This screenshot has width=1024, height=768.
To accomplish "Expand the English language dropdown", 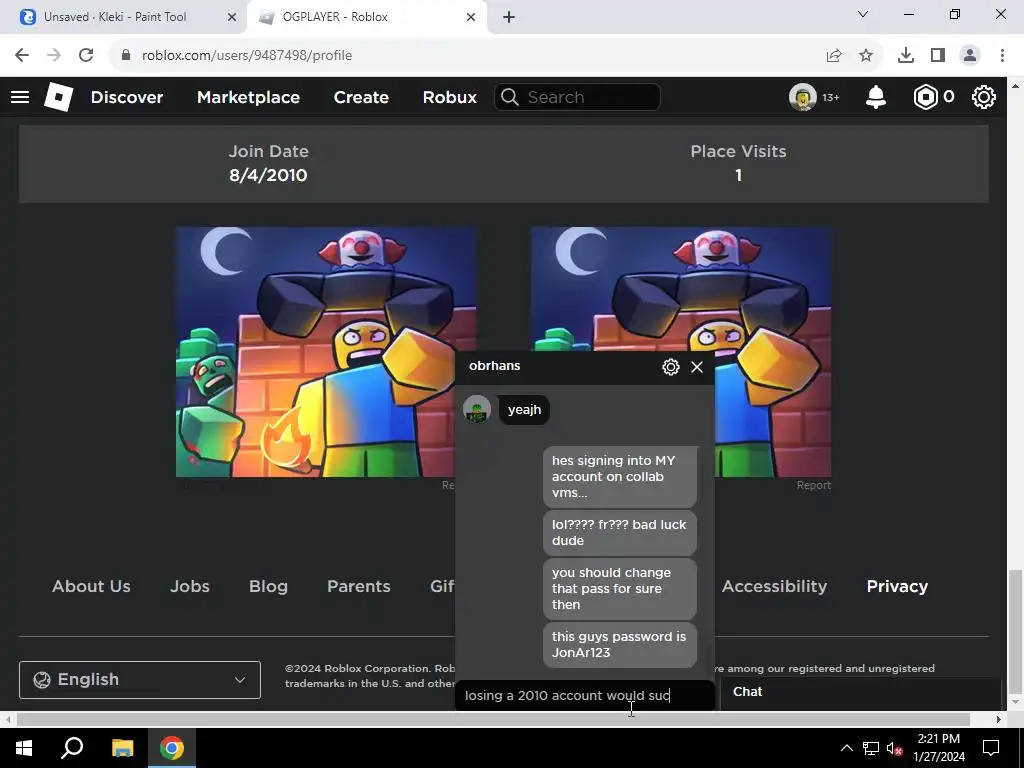I will click(140, 680).
